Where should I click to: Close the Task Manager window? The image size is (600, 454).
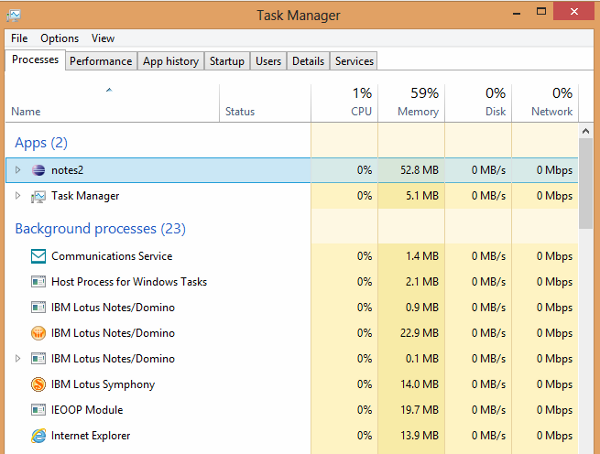coord(574,11)
